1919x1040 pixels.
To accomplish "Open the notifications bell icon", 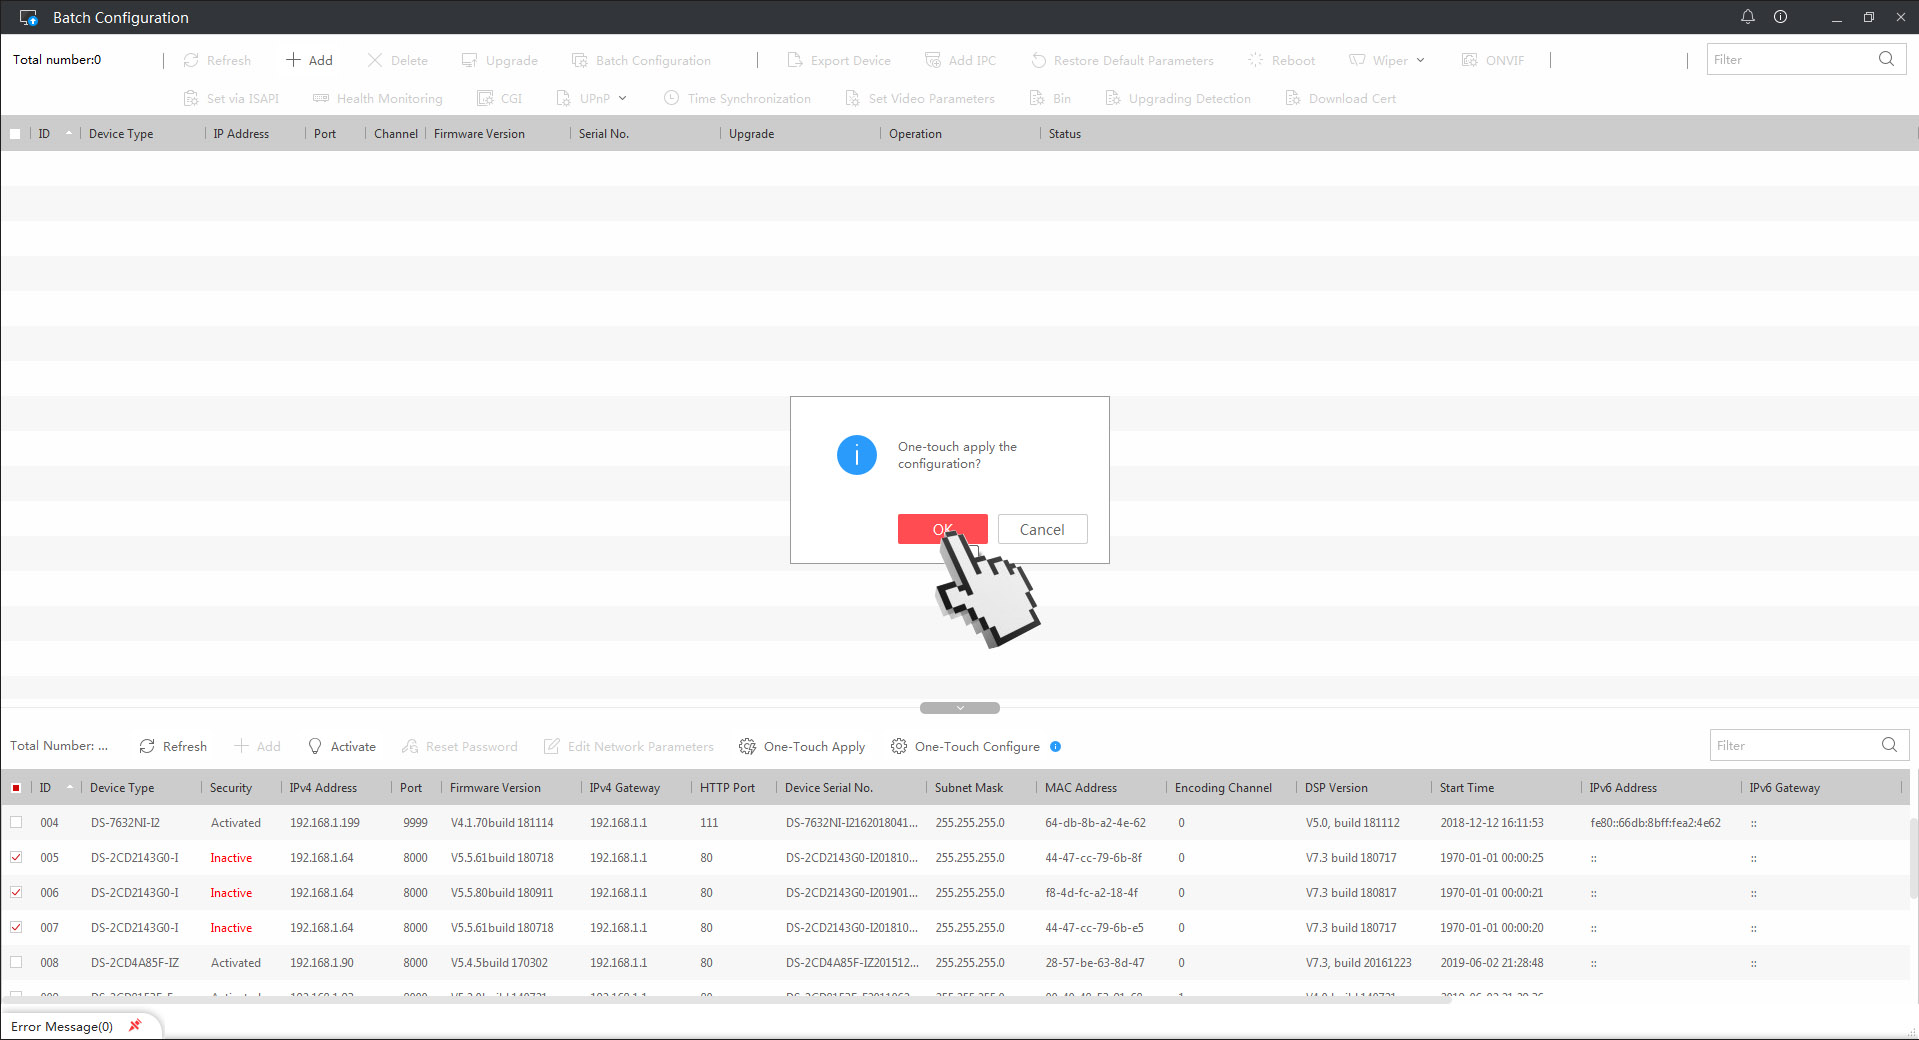I will coord(1748,17).
